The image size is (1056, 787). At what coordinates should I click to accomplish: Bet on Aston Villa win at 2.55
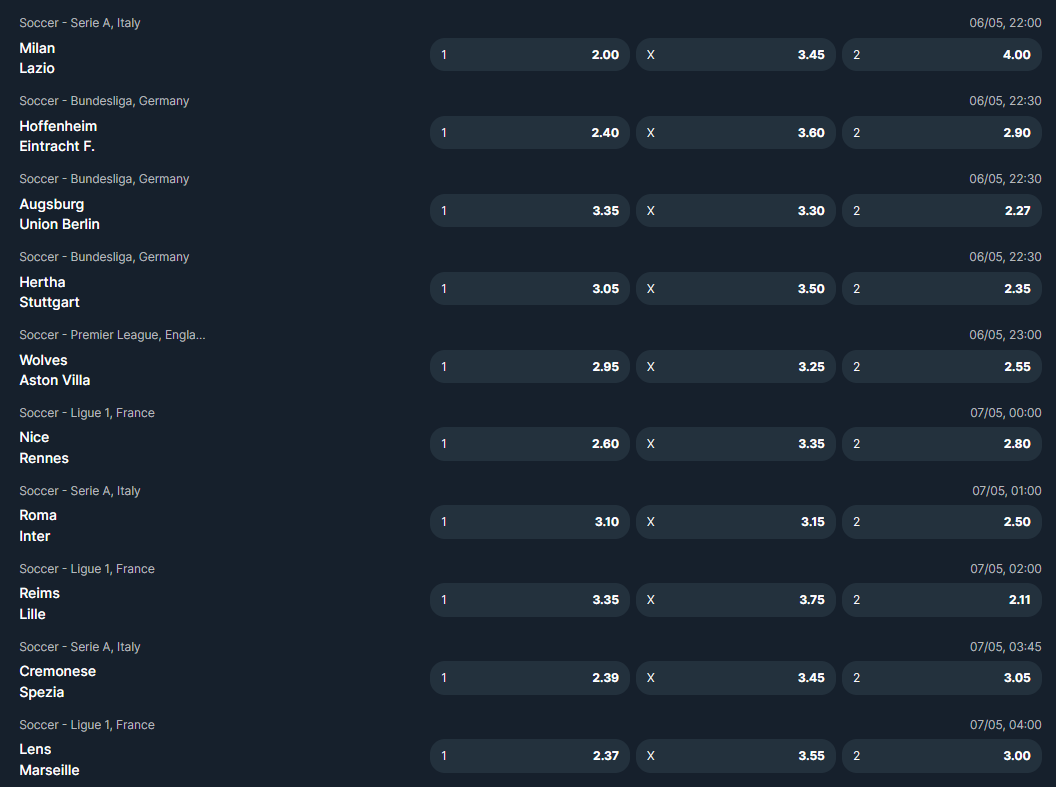[x=941, y=367]
